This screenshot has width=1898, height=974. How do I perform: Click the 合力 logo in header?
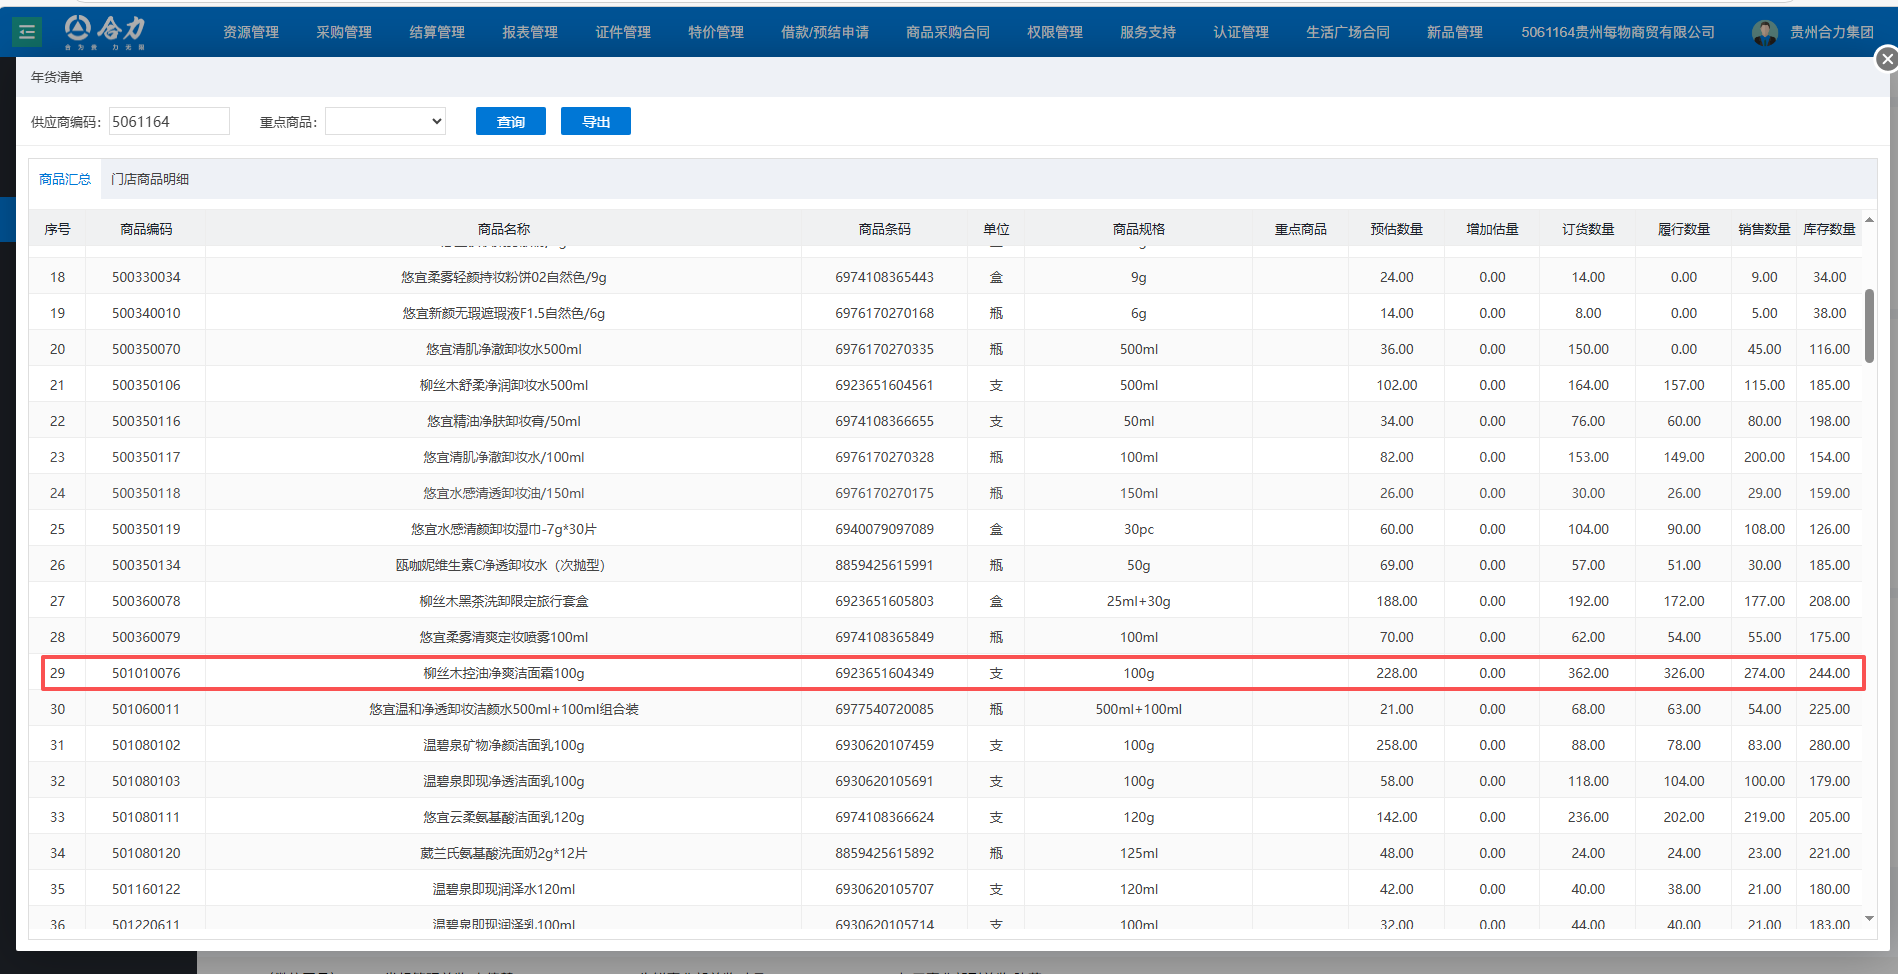[x=105, y=31]
